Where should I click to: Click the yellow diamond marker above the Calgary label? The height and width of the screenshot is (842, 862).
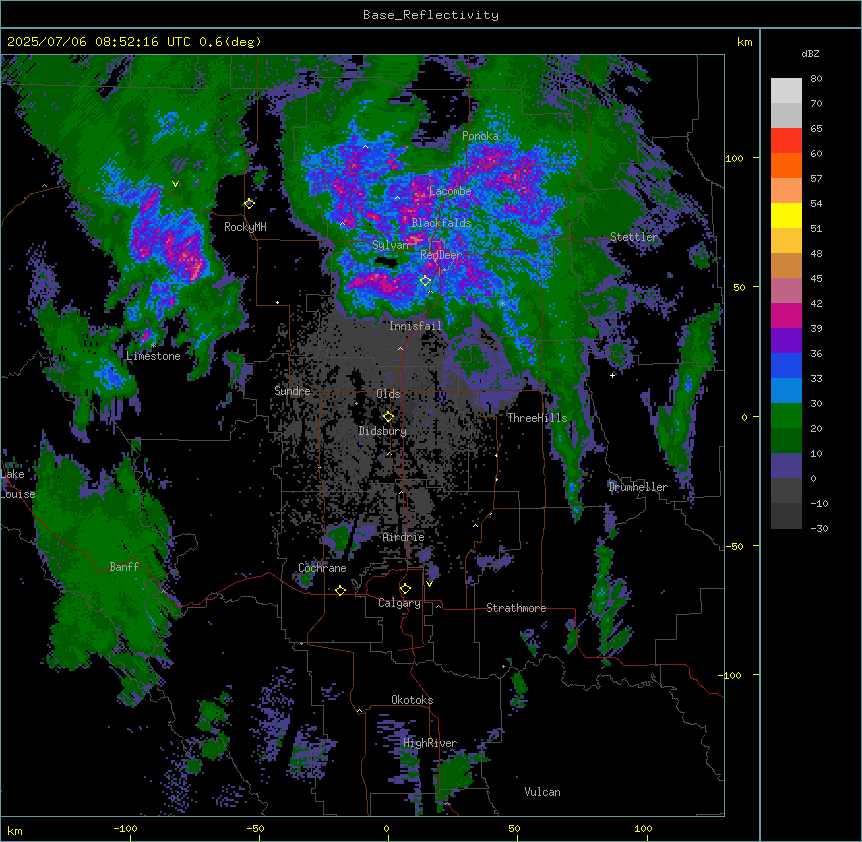click(x=405, y=589)
